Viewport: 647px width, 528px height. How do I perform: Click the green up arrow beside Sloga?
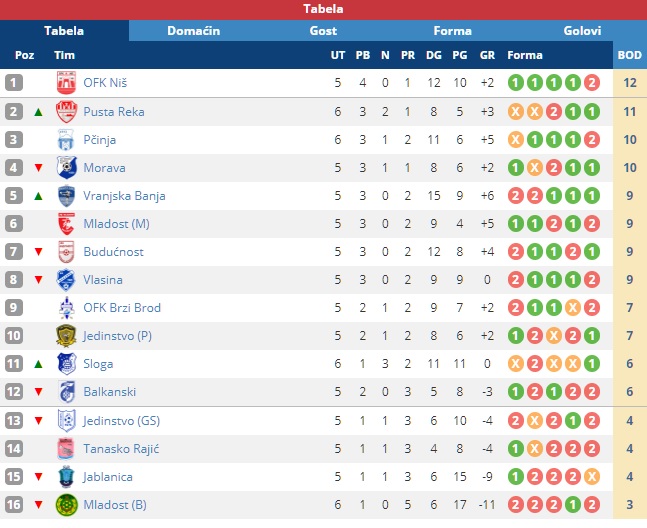38,364
